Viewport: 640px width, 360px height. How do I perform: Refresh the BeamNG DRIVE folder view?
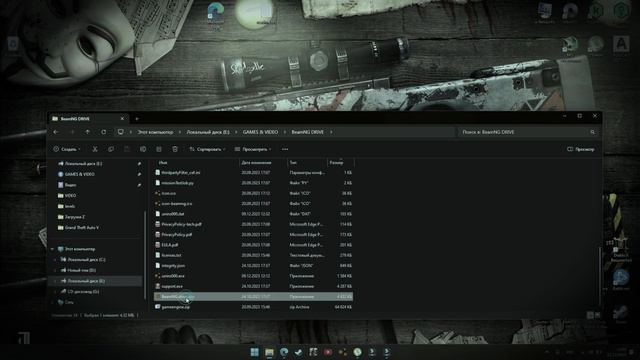point(104,132)
